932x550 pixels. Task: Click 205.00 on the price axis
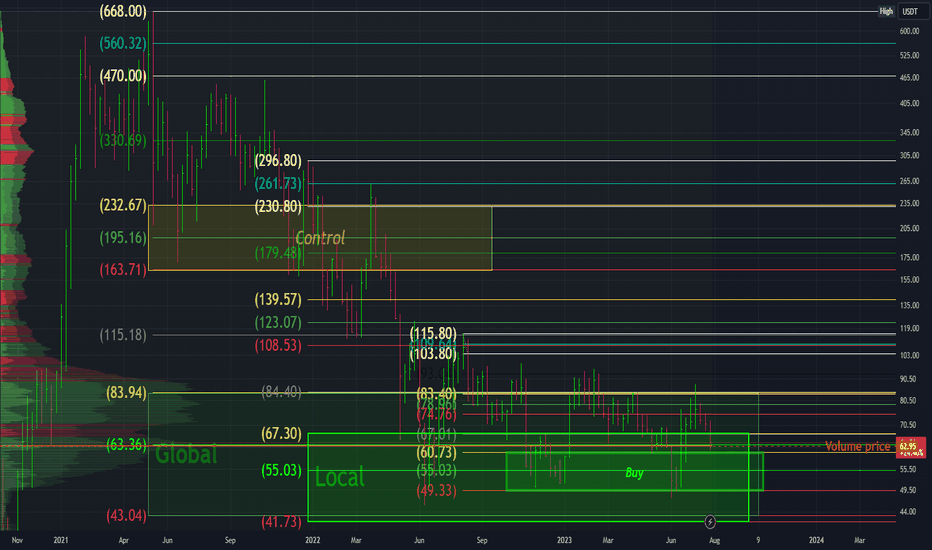(909, 228)
